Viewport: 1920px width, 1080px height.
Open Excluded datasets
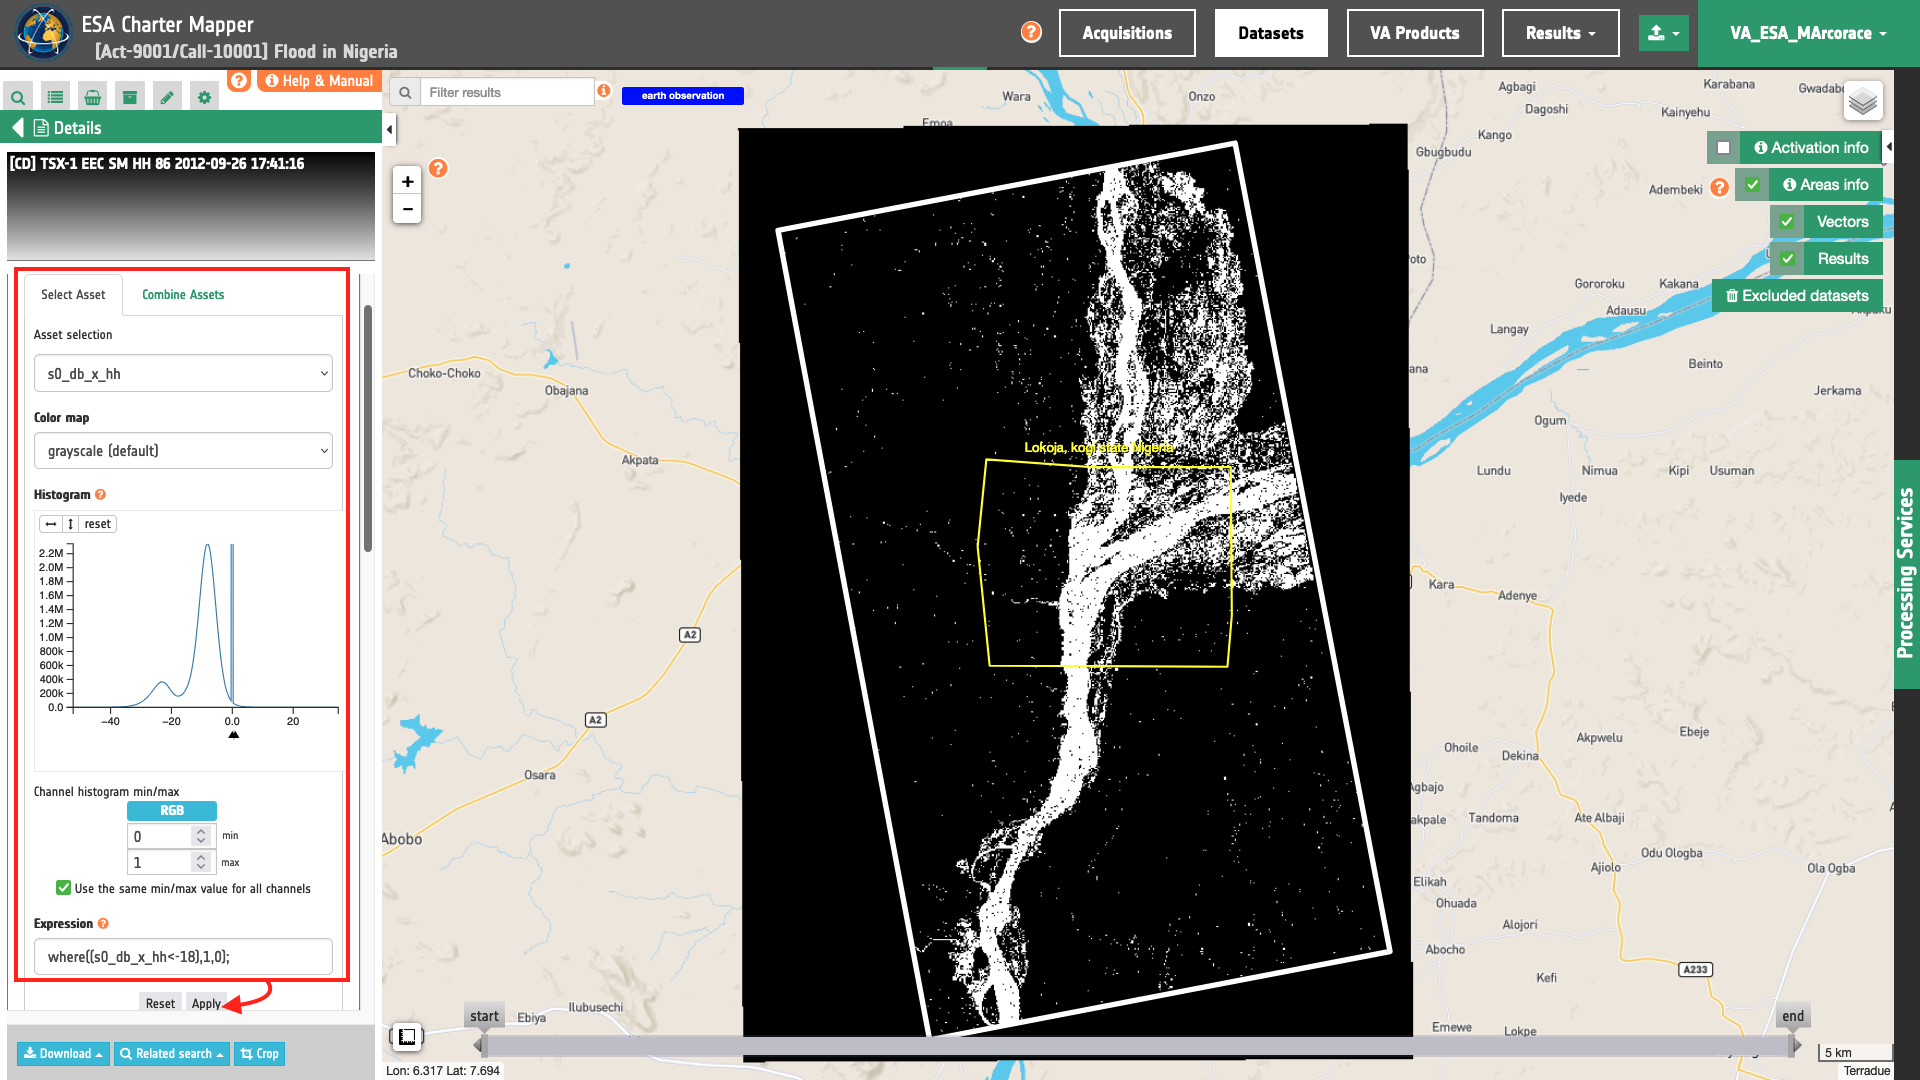click(1797, 296)
